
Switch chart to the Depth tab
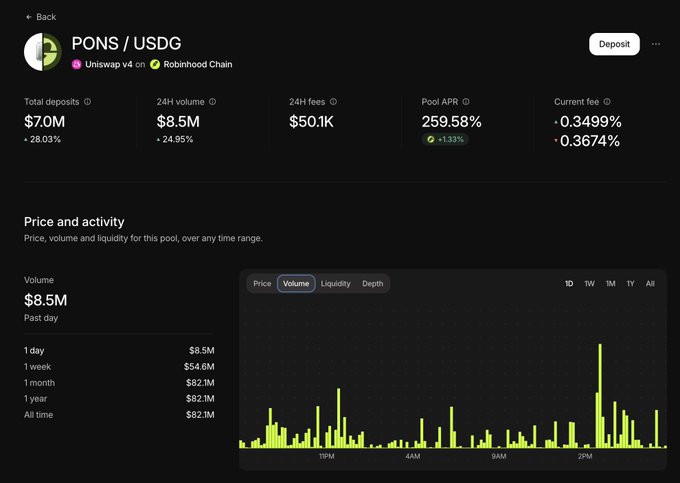(373, 284)
